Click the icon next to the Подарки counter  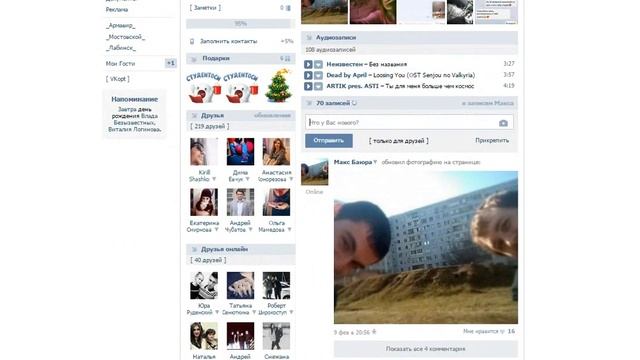pos(288,59)
